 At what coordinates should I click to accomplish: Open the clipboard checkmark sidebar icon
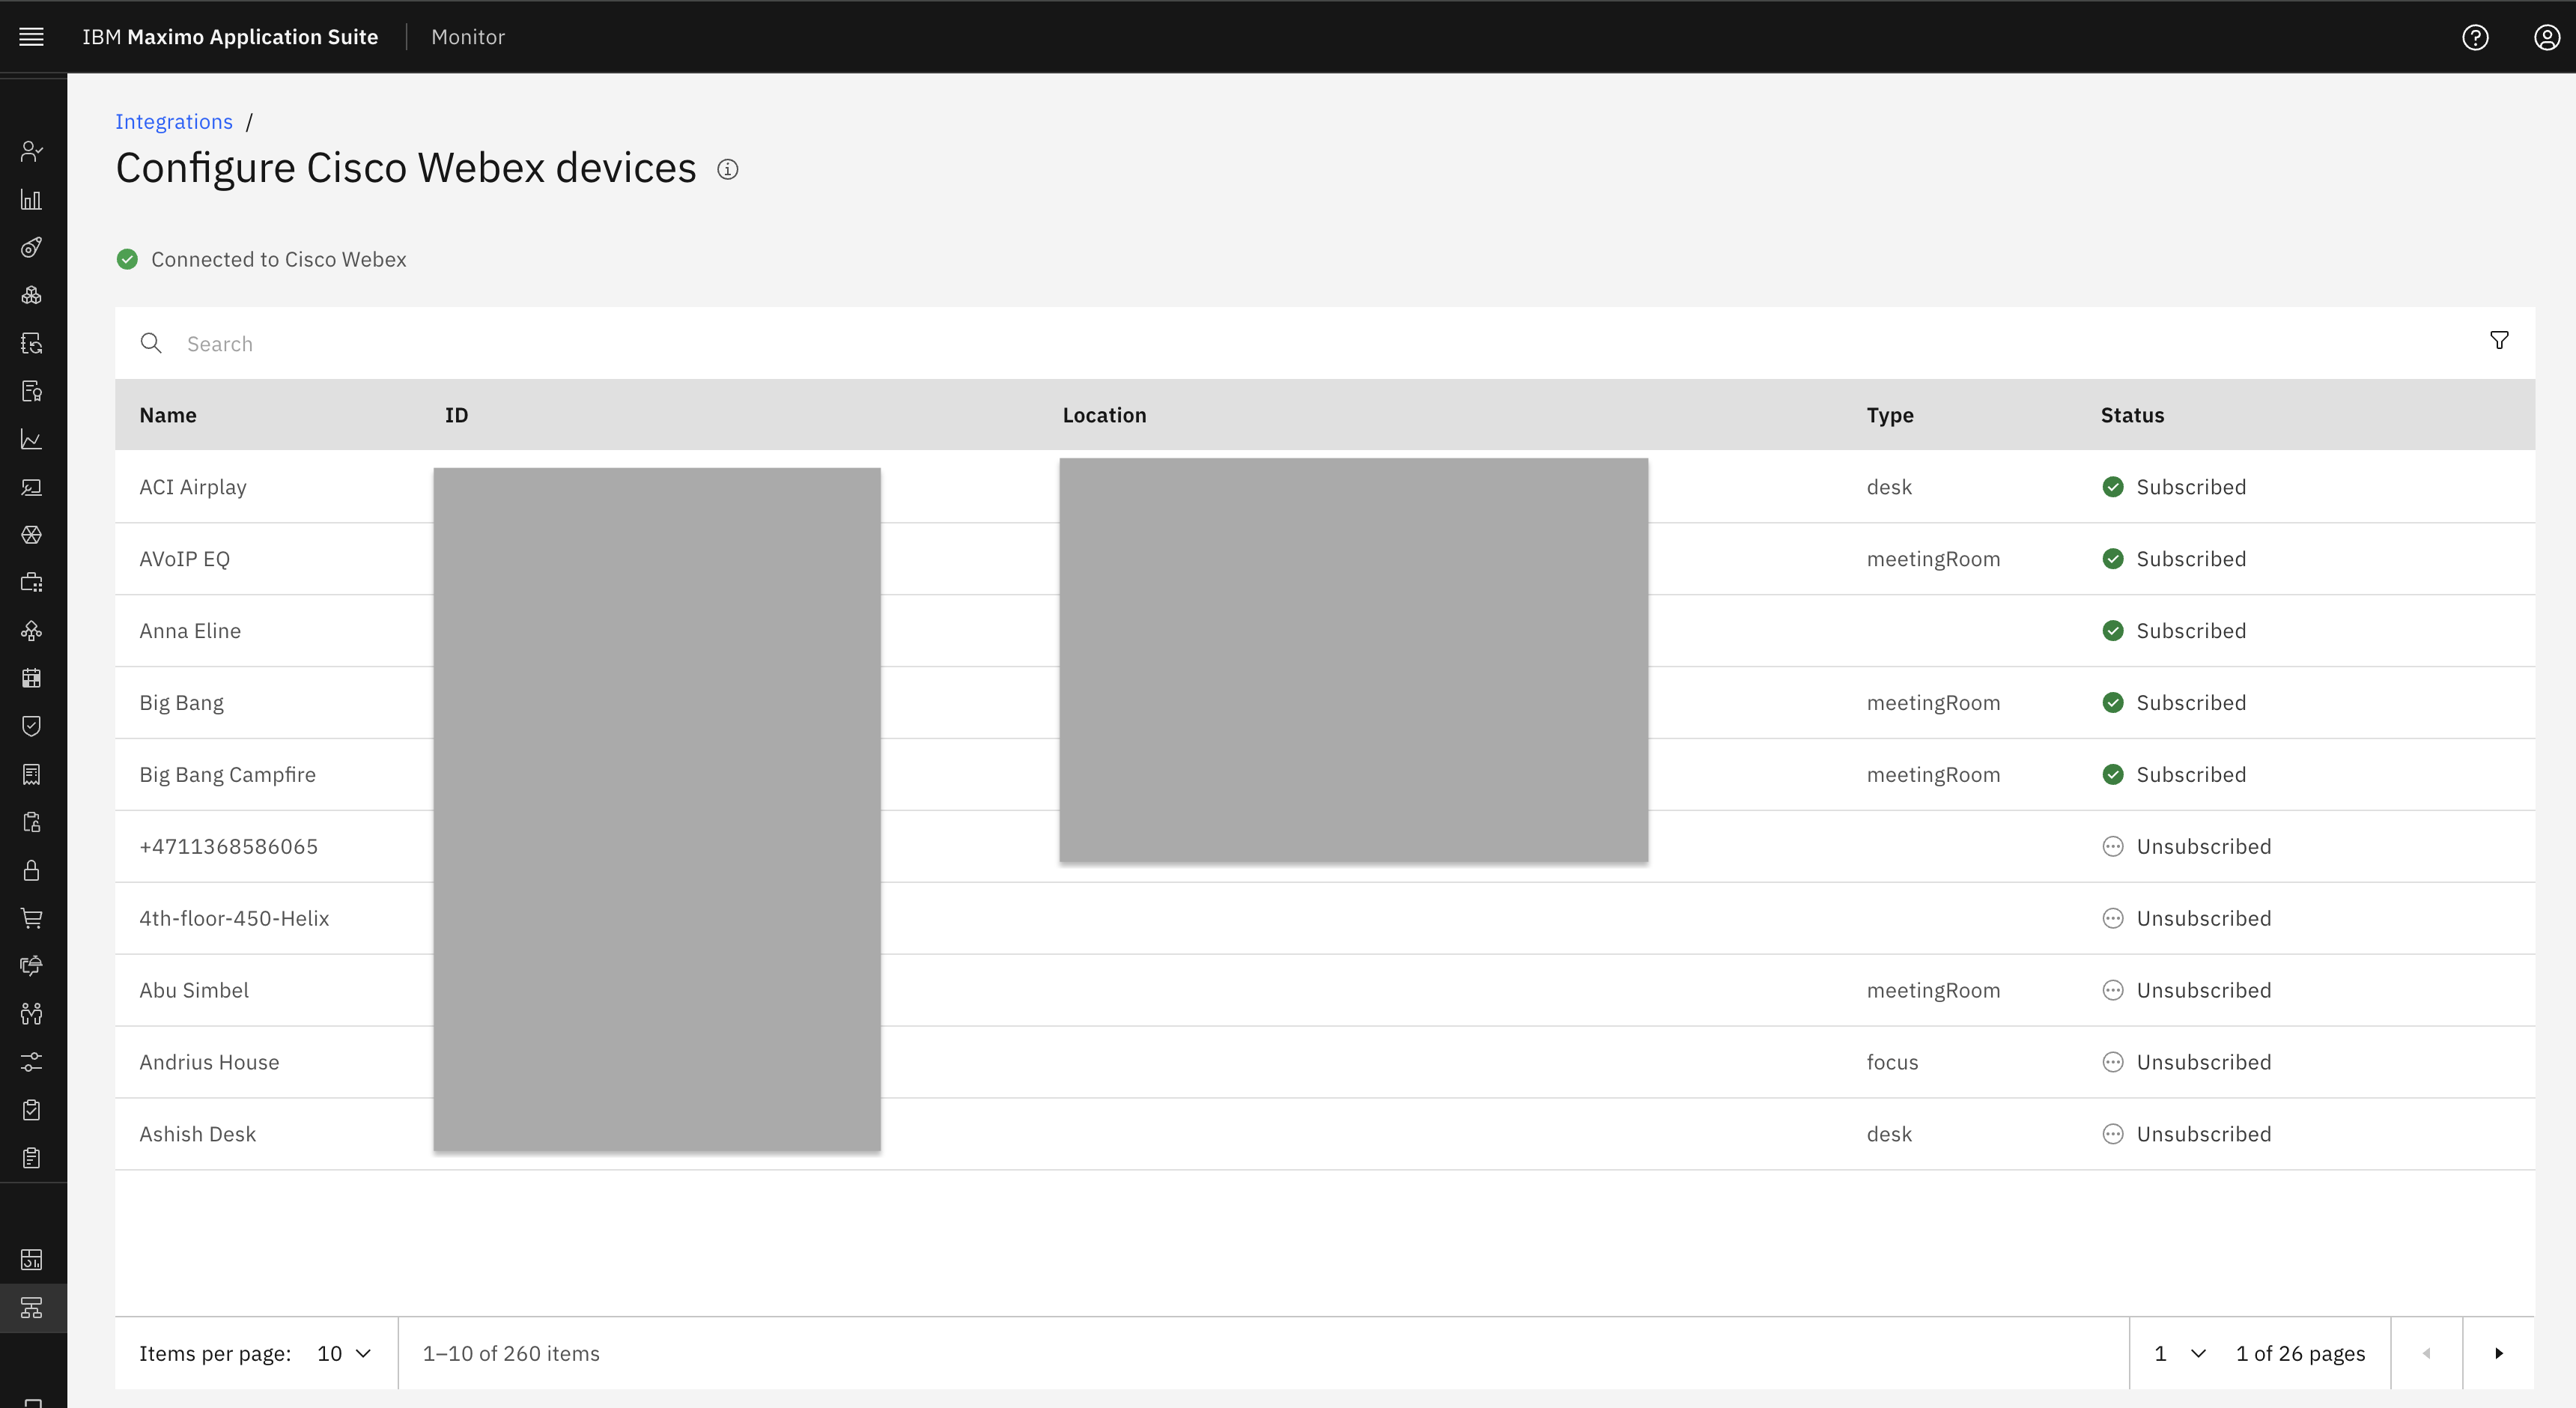point(32,1110)
